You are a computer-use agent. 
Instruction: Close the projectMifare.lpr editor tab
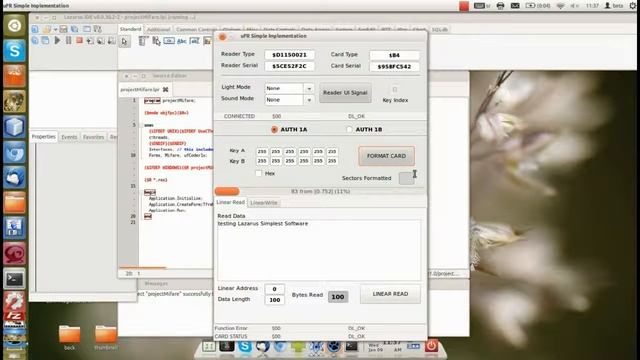[165, 89]
